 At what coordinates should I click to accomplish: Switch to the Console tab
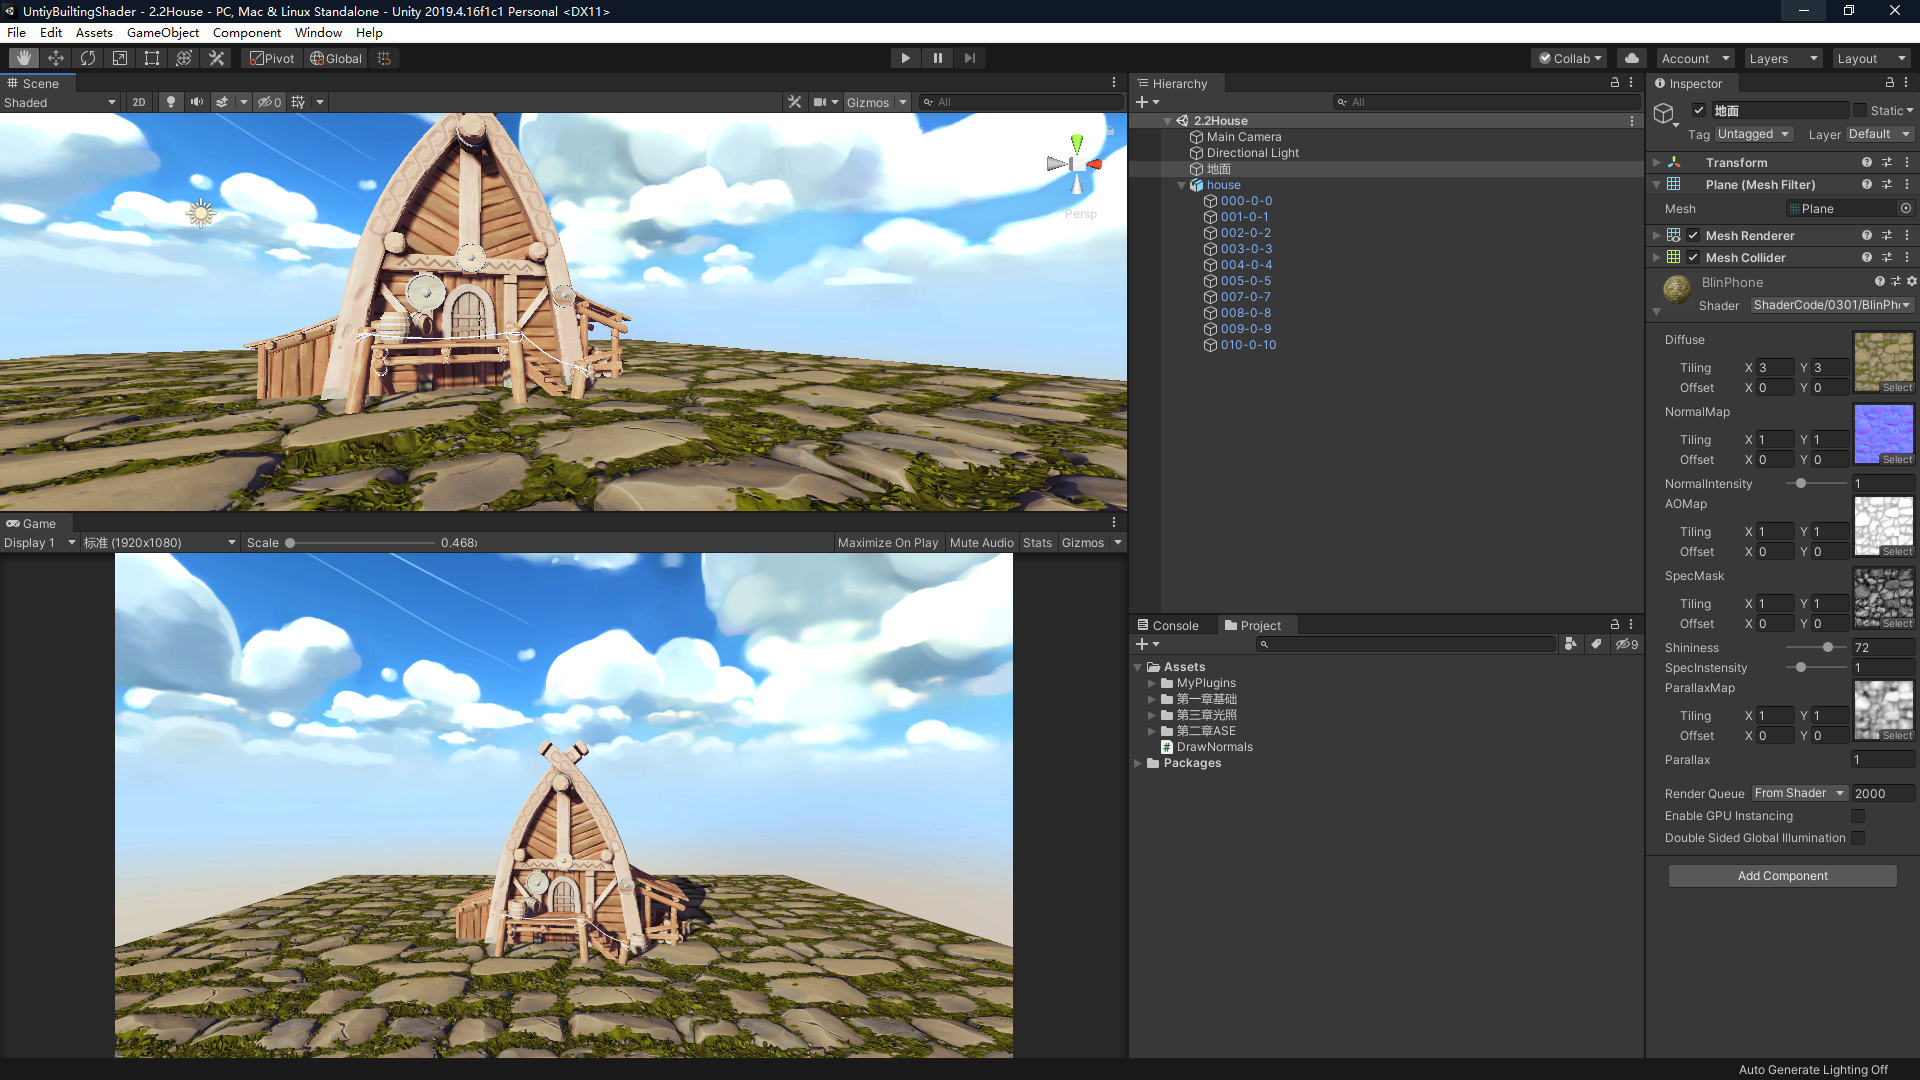pos(1168,625)
